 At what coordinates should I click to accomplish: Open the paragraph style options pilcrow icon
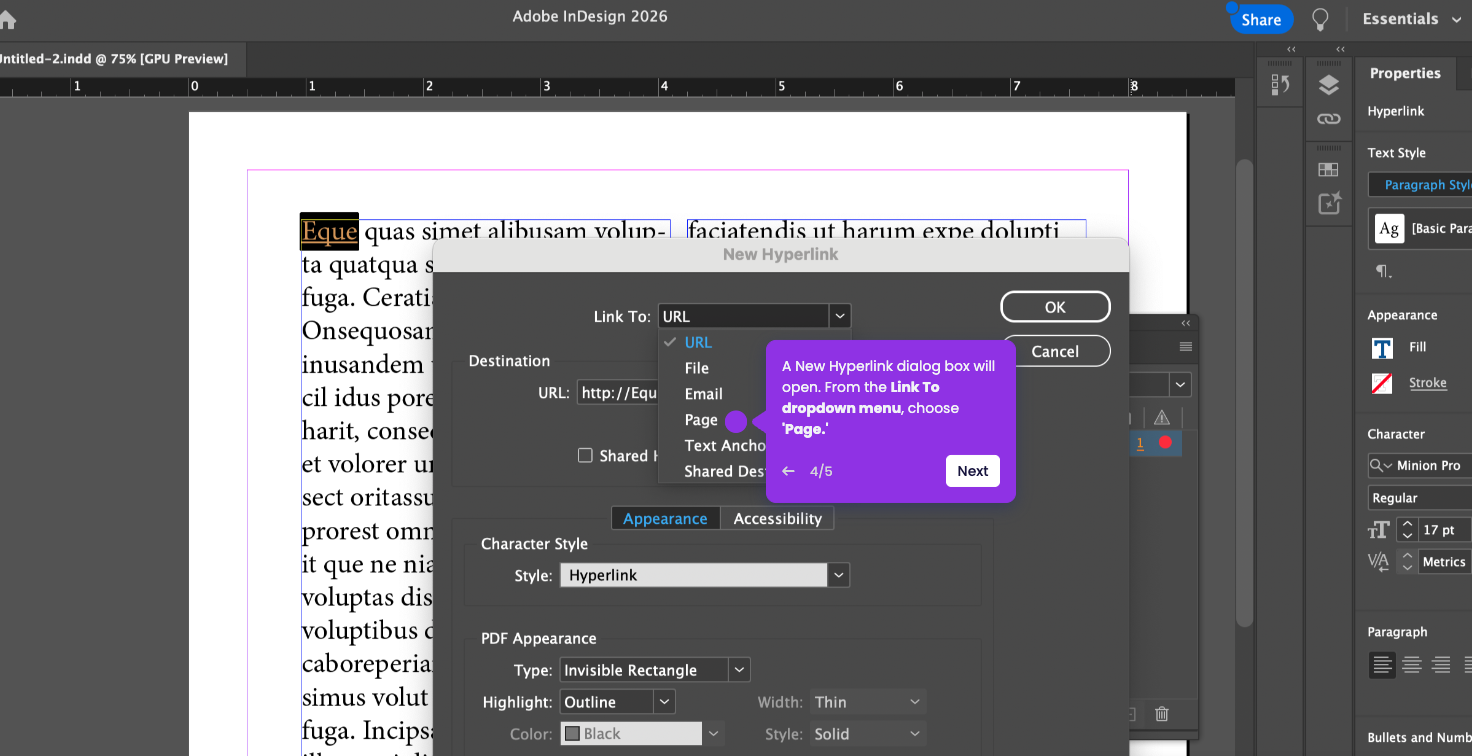pyautogui.click(x=1383, y=271)
